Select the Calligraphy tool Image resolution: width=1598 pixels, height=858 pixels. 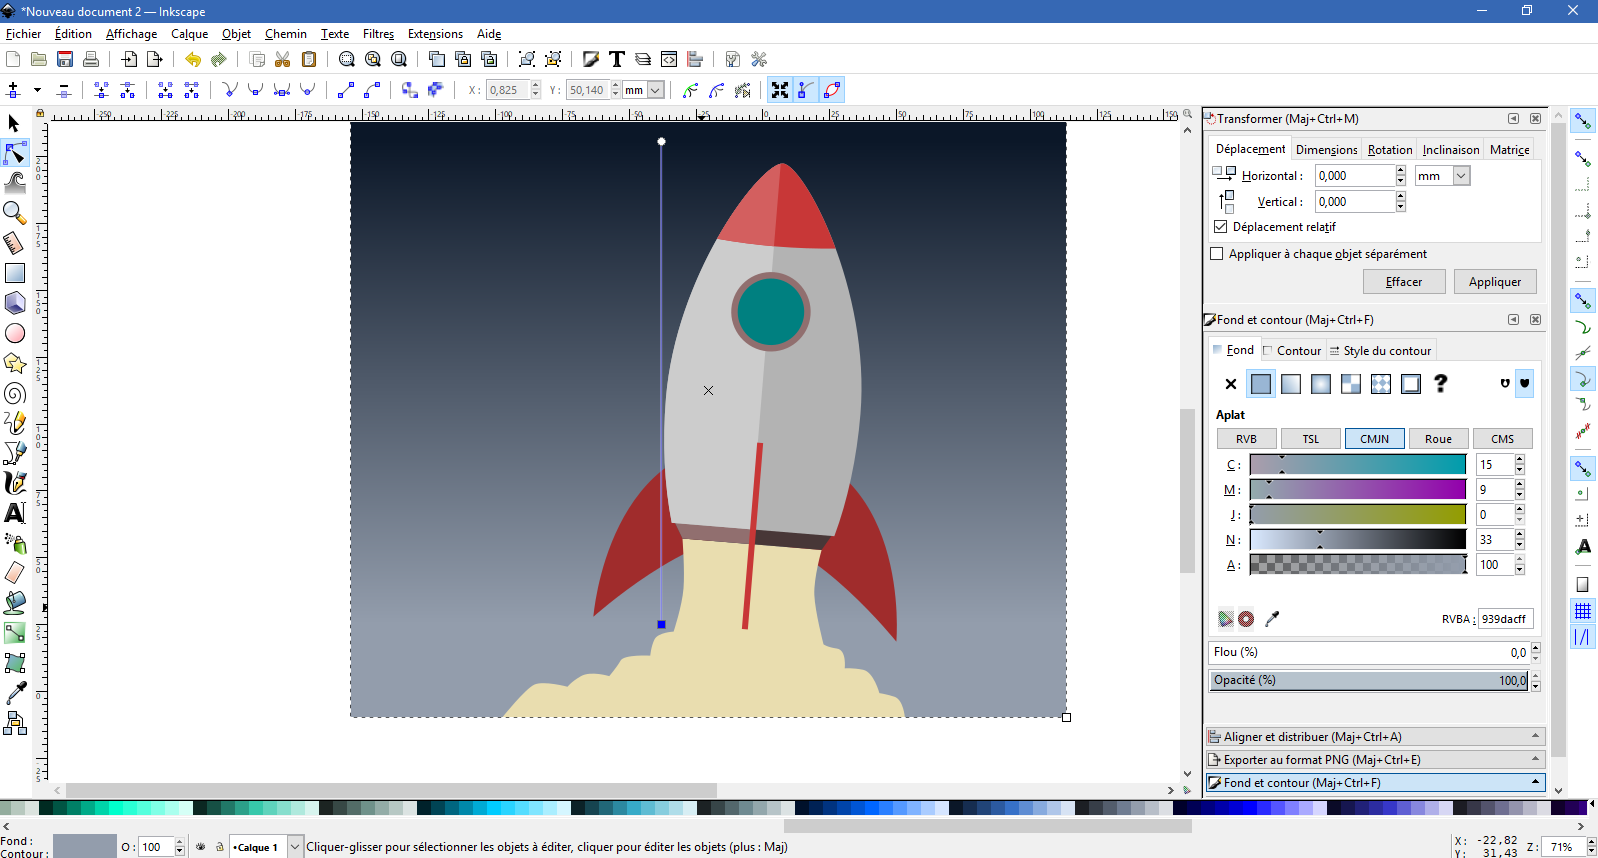coord(15,483)
